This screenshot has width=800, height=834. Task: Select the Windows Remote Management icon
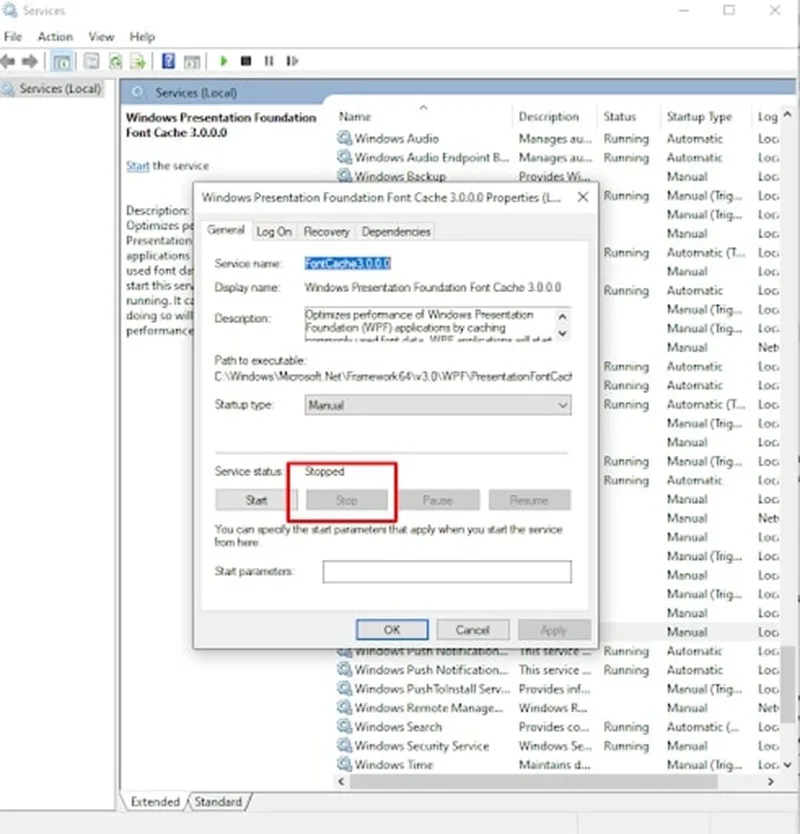345,708
